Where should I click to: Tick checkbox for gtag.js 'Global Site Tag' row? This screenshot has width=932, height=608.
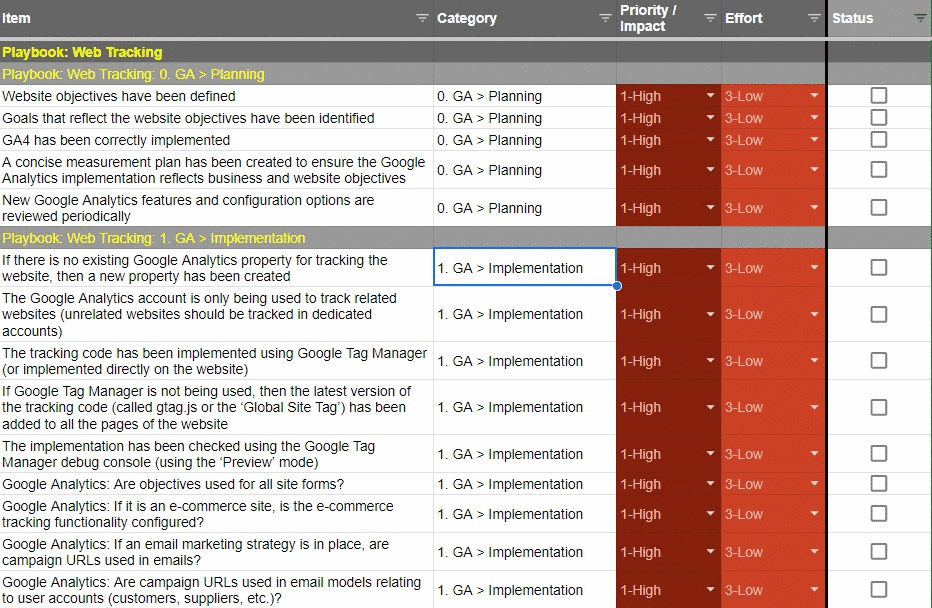879,407
